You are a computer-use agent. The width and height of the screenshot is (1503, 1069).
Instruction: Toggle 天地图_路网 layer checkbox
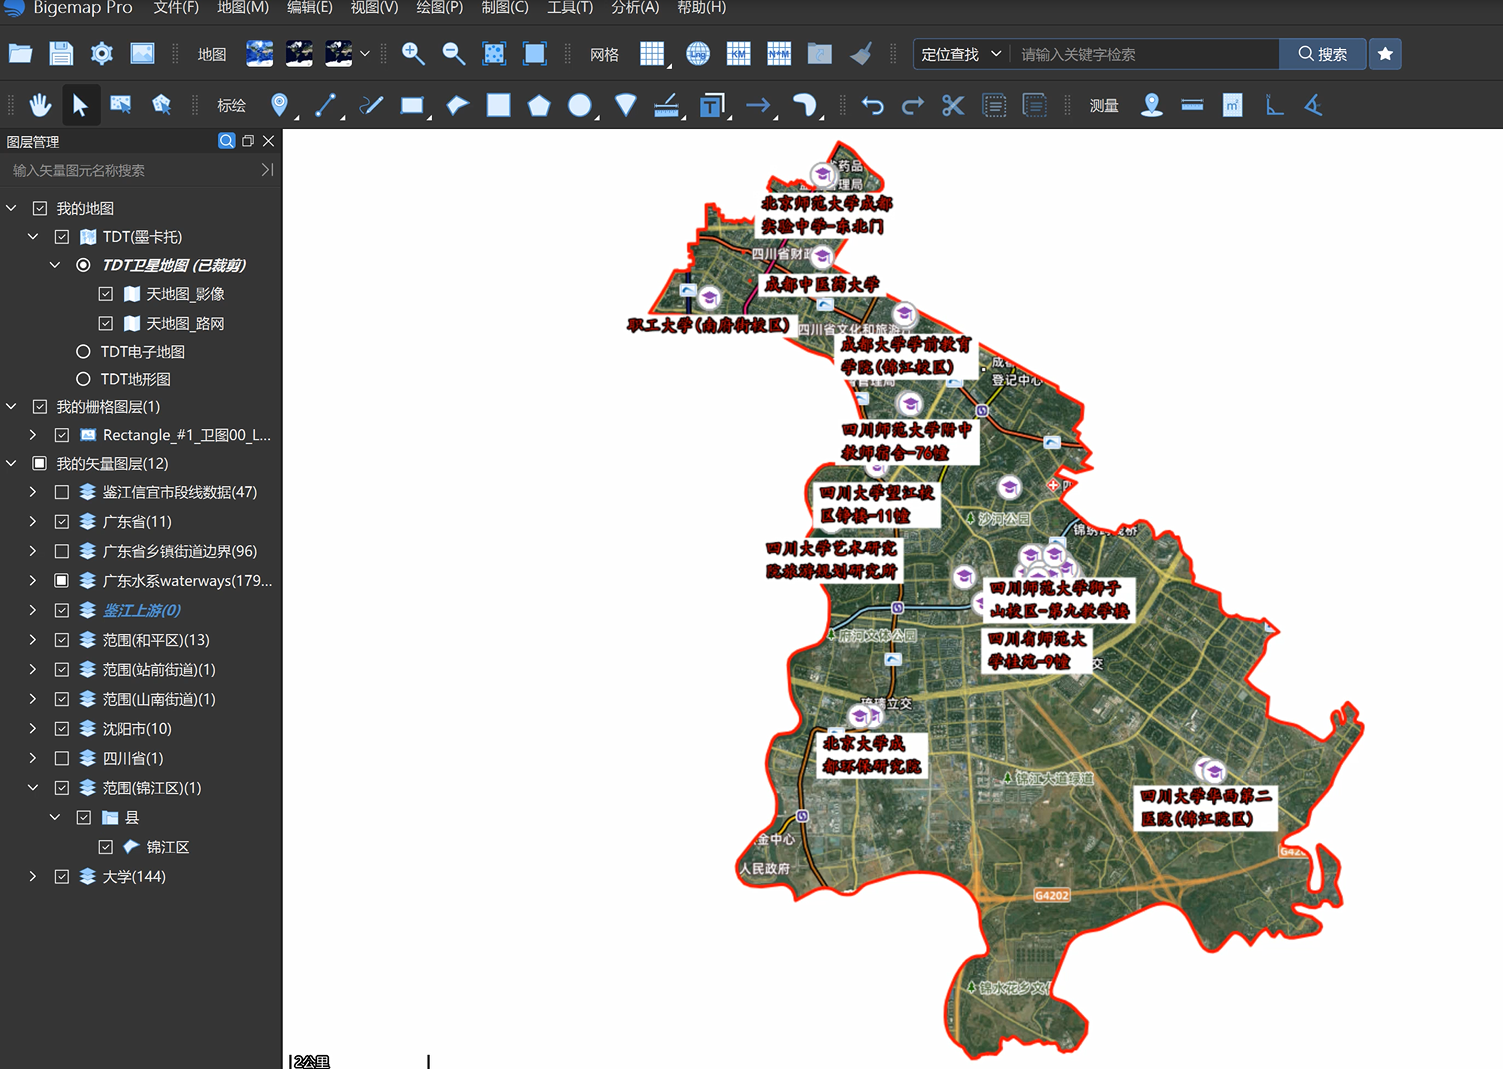(x=106, y=323)
